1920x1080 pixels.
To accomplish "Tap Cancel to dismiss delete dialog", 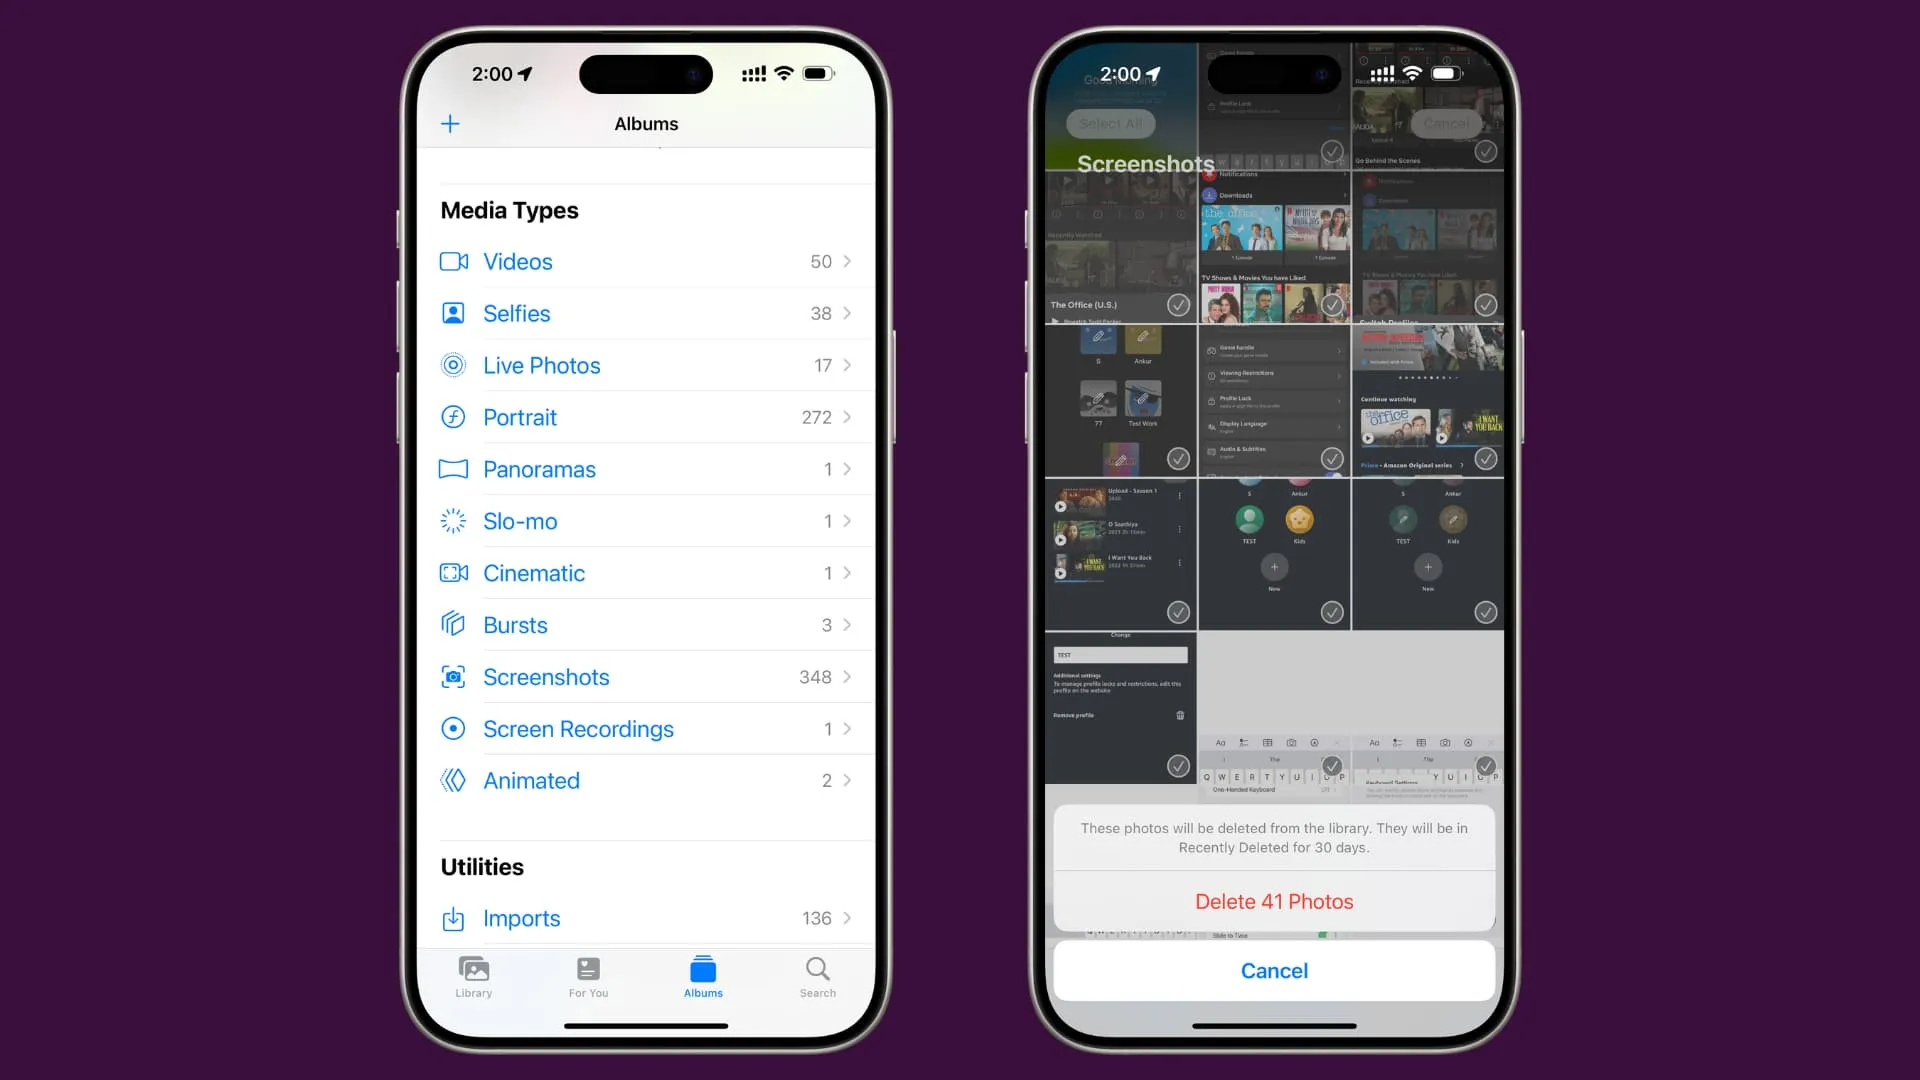I will (x=1274, y=971).
